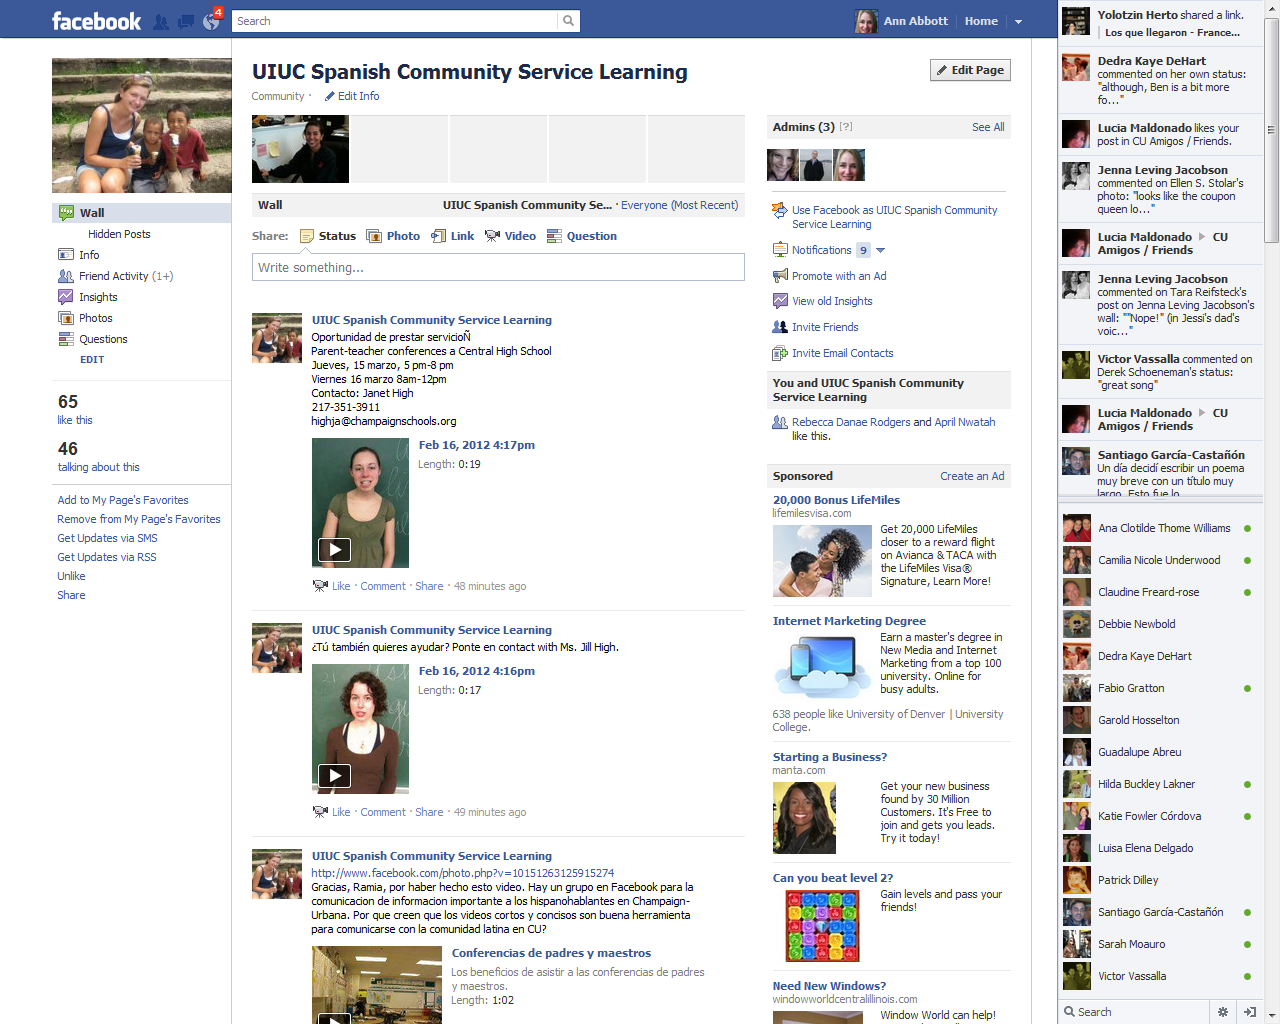
Task: Open Yolotzin Herto shared link ticker item
Action: (x=1160, y=23)
